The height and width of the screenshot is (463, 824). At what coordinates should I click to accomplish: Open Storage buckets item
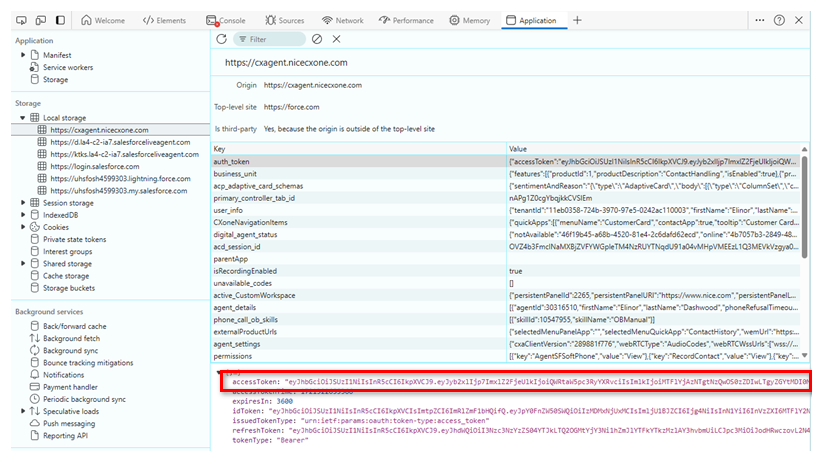(x=69, y=288)
